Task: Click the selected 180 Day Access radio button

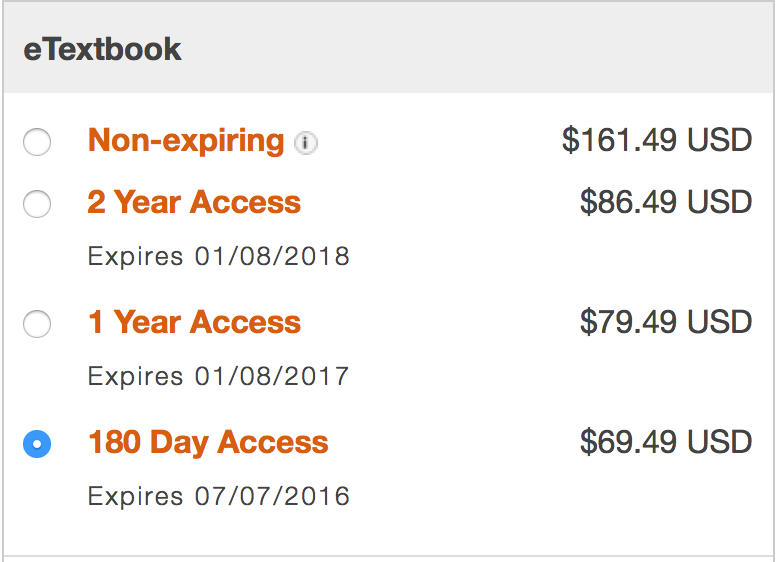Action: (x=37, y=444)
